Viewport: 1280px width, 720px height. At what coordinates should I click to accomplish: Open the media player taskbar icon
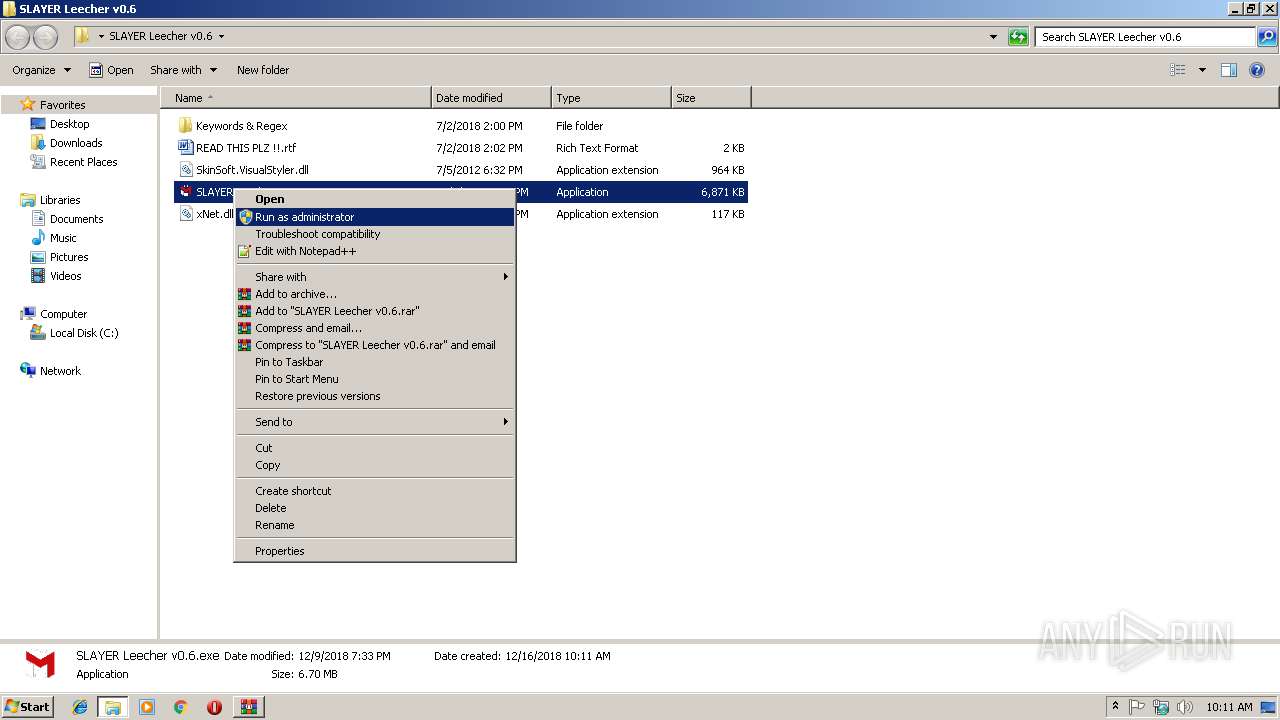(x=147, y=707)
